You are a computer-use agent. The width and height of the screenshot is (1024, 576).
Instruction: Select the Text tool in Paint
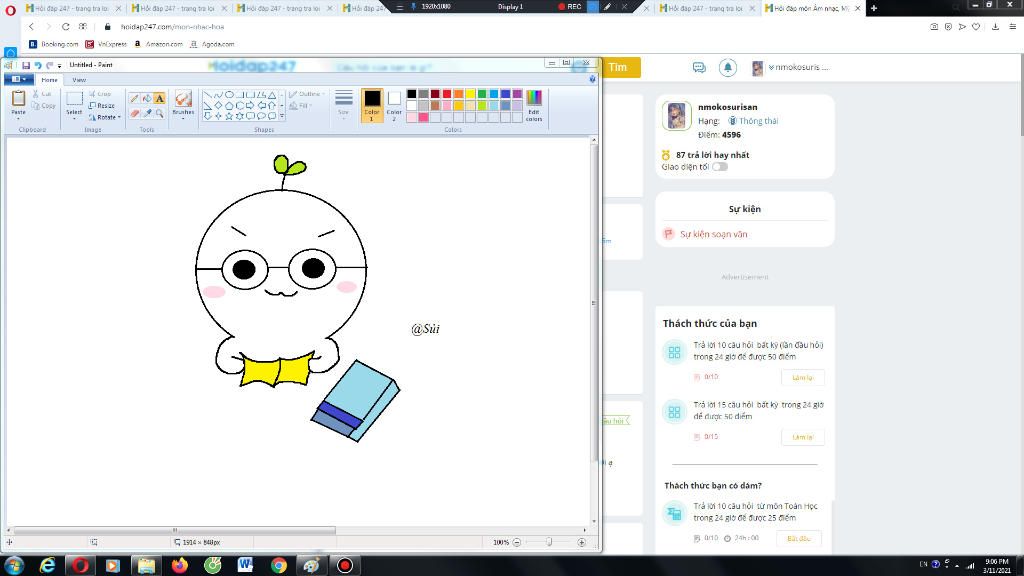click(159, 98)
